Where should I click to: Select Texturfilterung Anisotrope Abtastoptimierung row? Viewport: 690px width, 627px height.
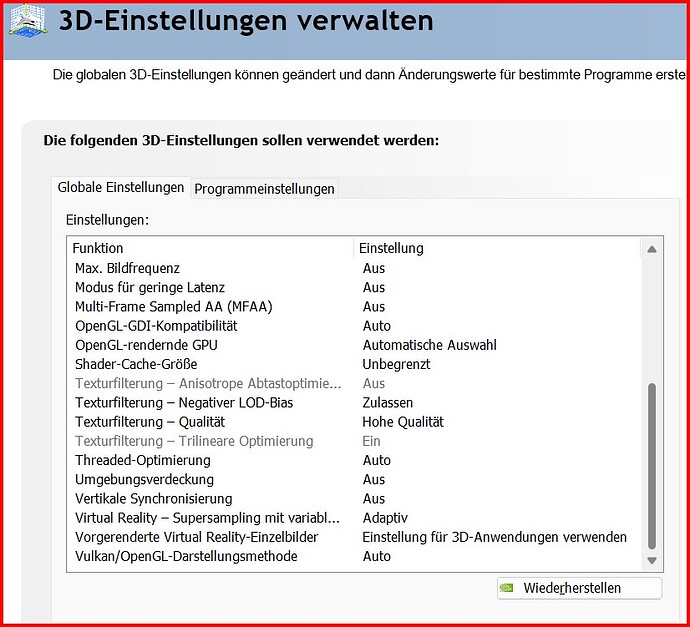pyautogui.click(x=355, y=383)
